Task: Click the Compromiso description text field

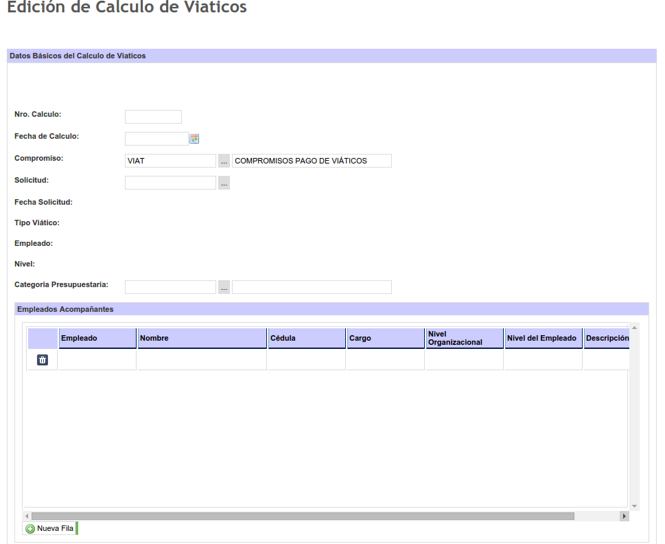Action: coord(311,161)
